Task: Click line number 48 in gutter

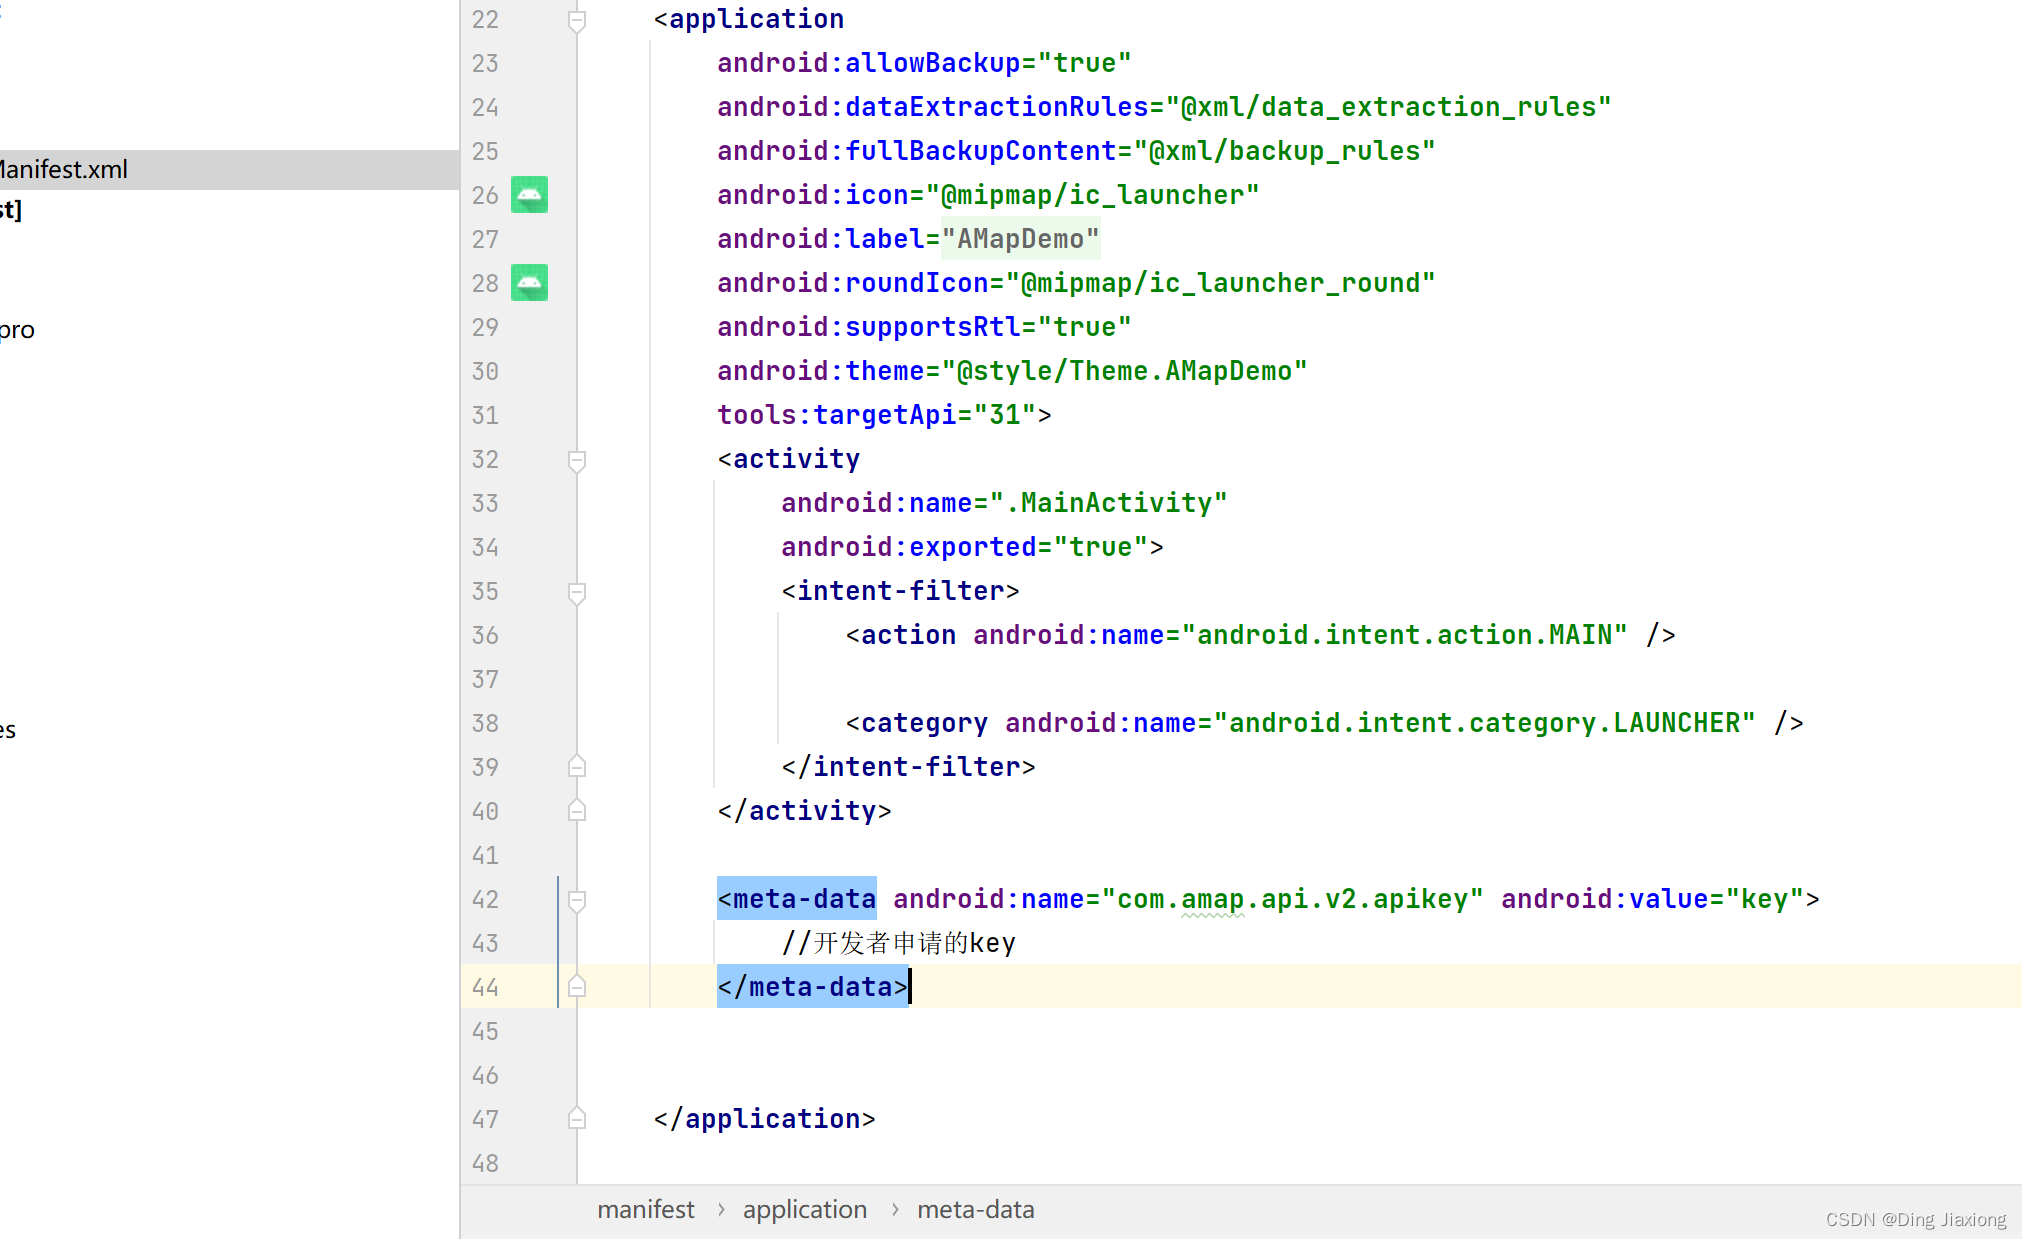Action: coord(485,1164)
